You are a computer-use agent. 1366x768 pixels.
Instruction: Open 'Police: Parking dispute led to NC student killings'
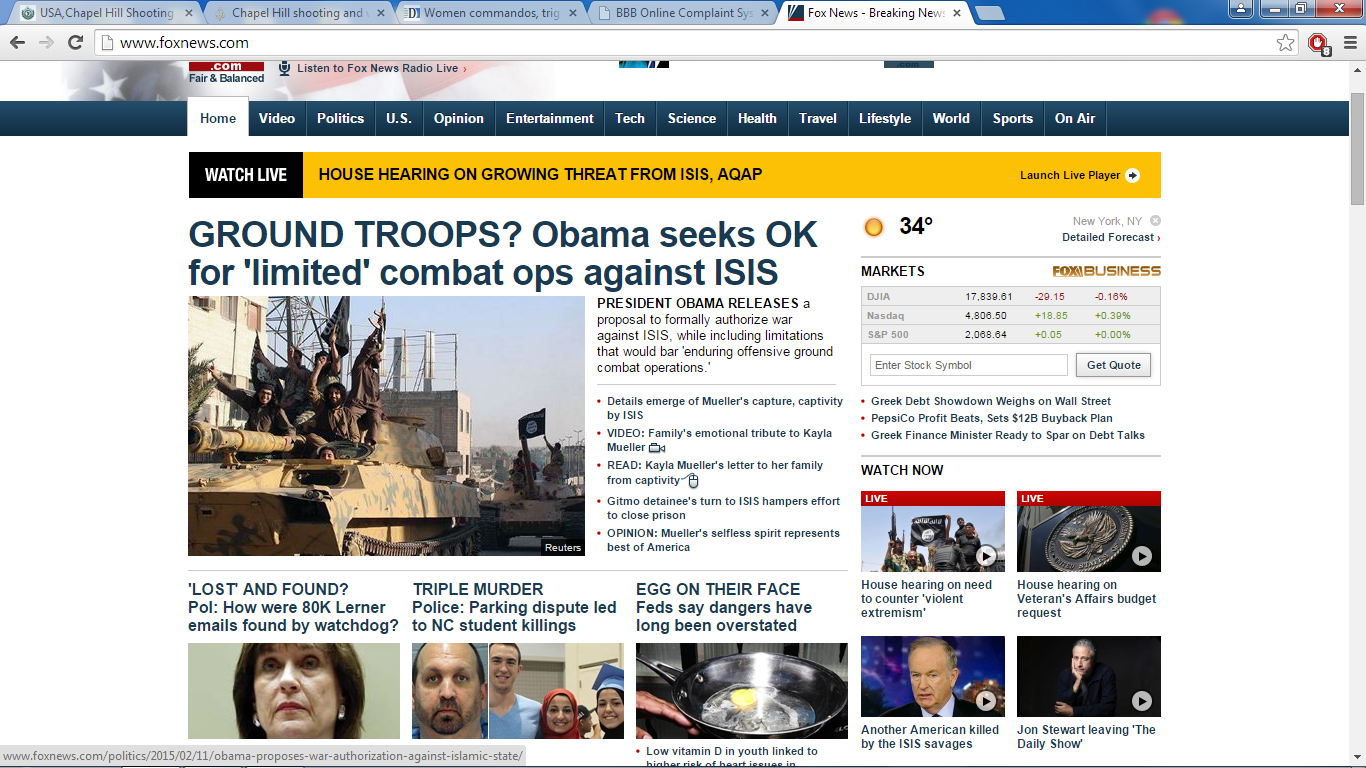pyautogui.click(x=514, y=616)
